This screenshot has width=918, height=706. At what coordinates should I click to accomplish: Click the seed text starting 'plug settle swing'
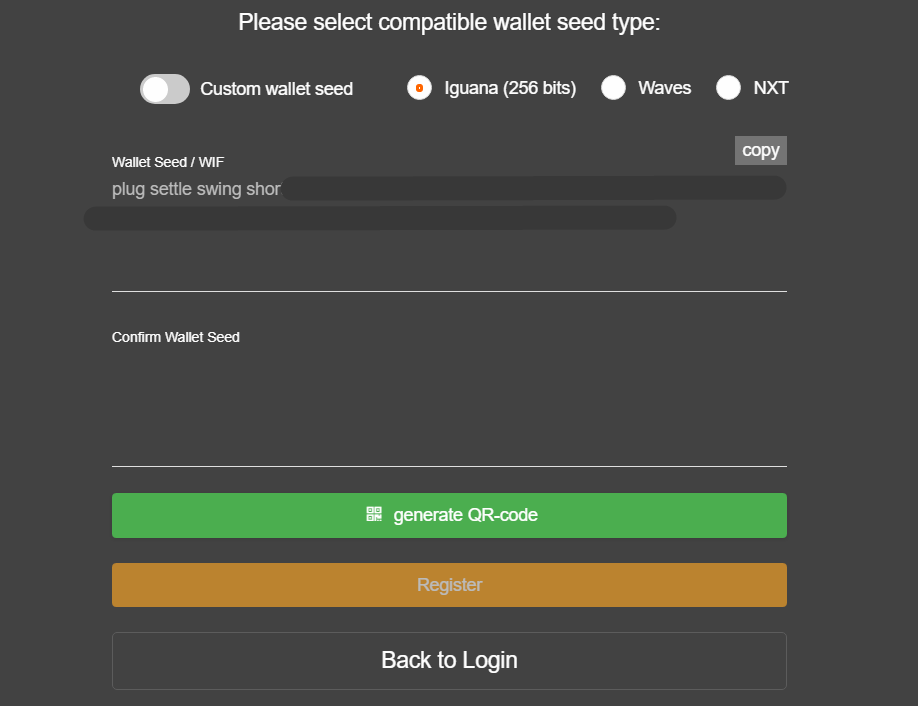195,189
